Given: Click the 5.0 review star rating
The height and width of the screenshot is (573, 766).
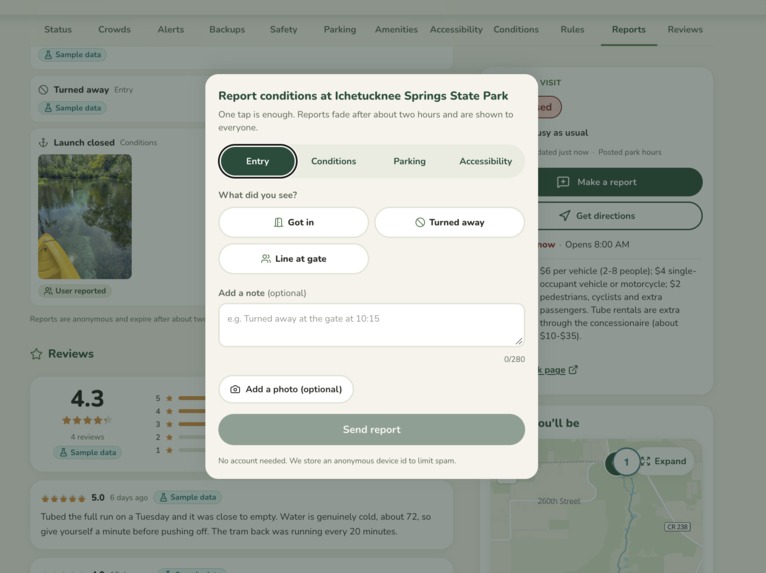Looking at the screenshot, I should 63,498.
